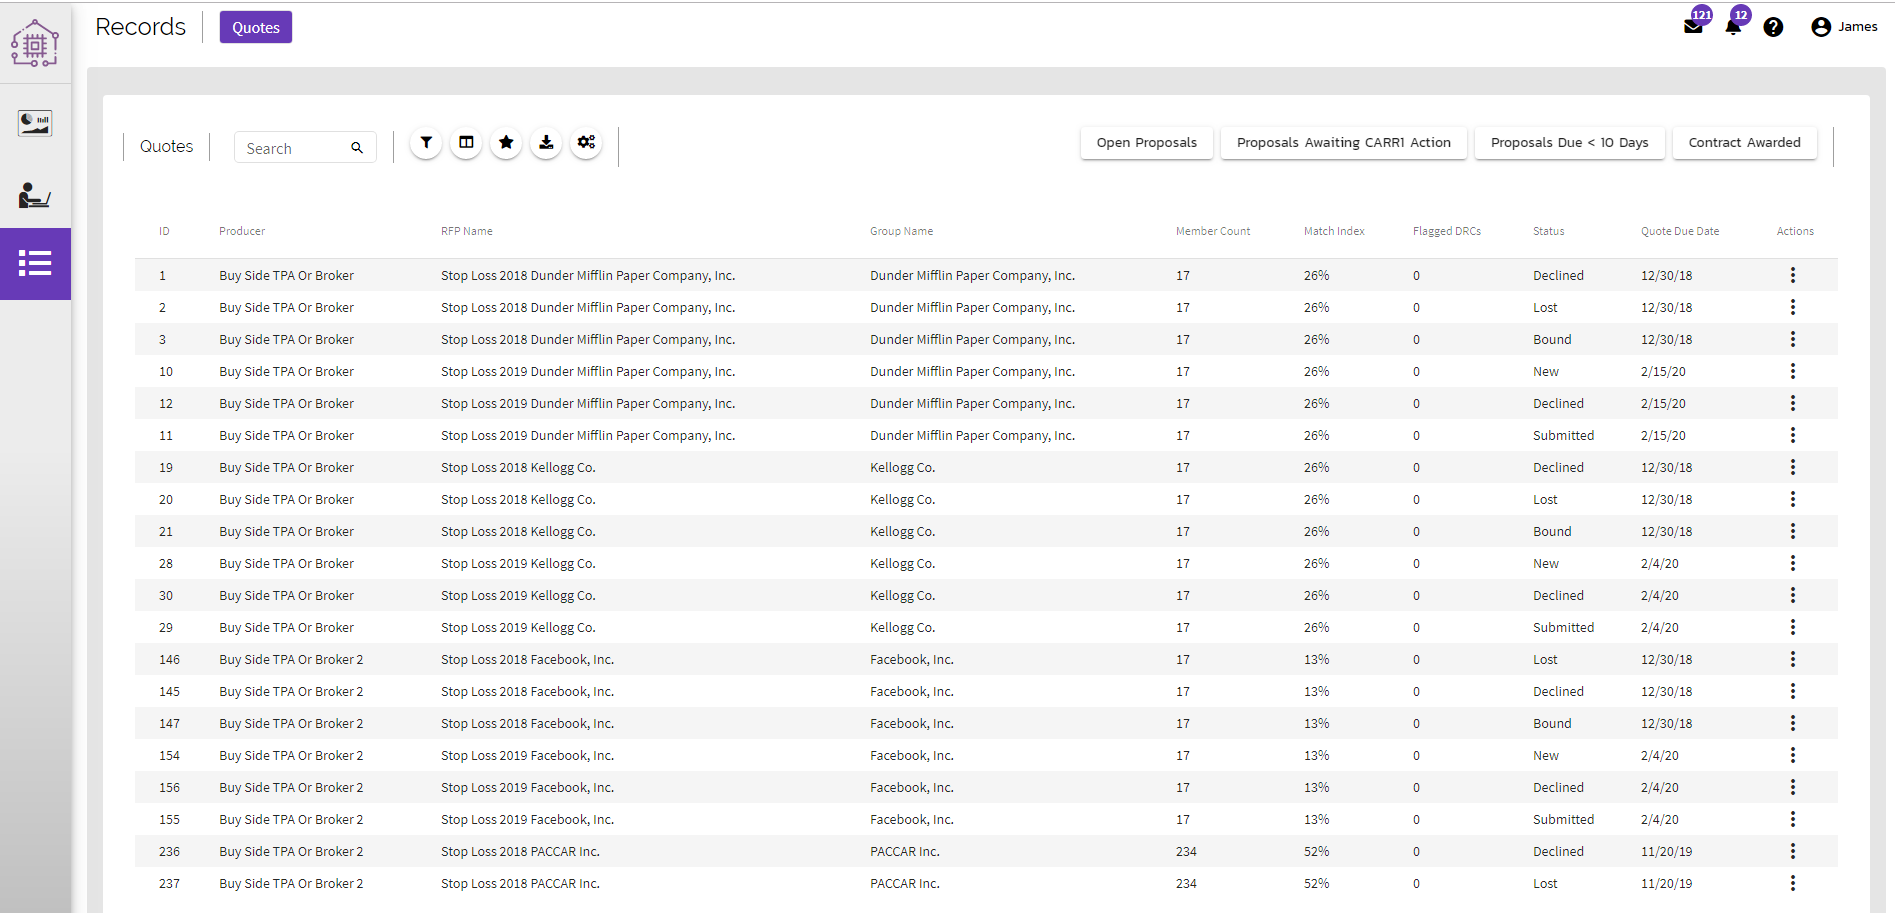Image resolution: width=1895 pixels, height=913 pixels.
Task: Open actions menu for quote ID 156
Action: tap(1793, 787)
